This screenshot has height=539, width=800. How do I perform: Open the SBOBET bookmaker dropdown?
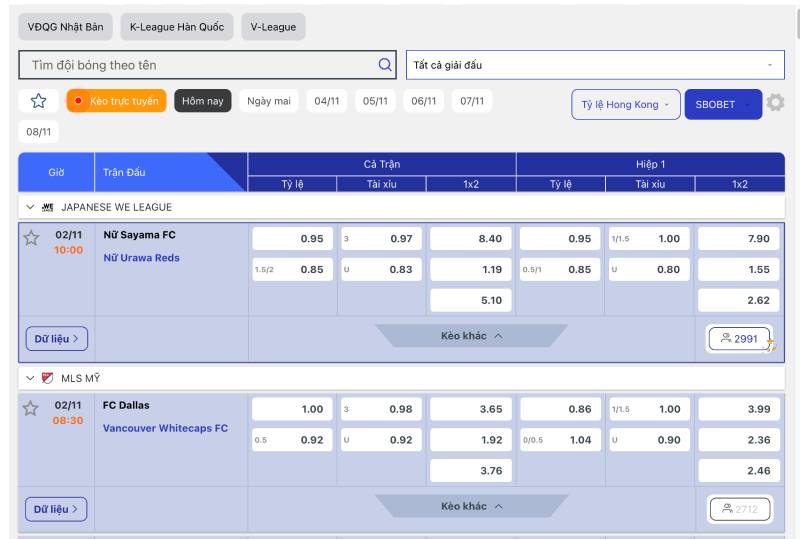[723, 105]
